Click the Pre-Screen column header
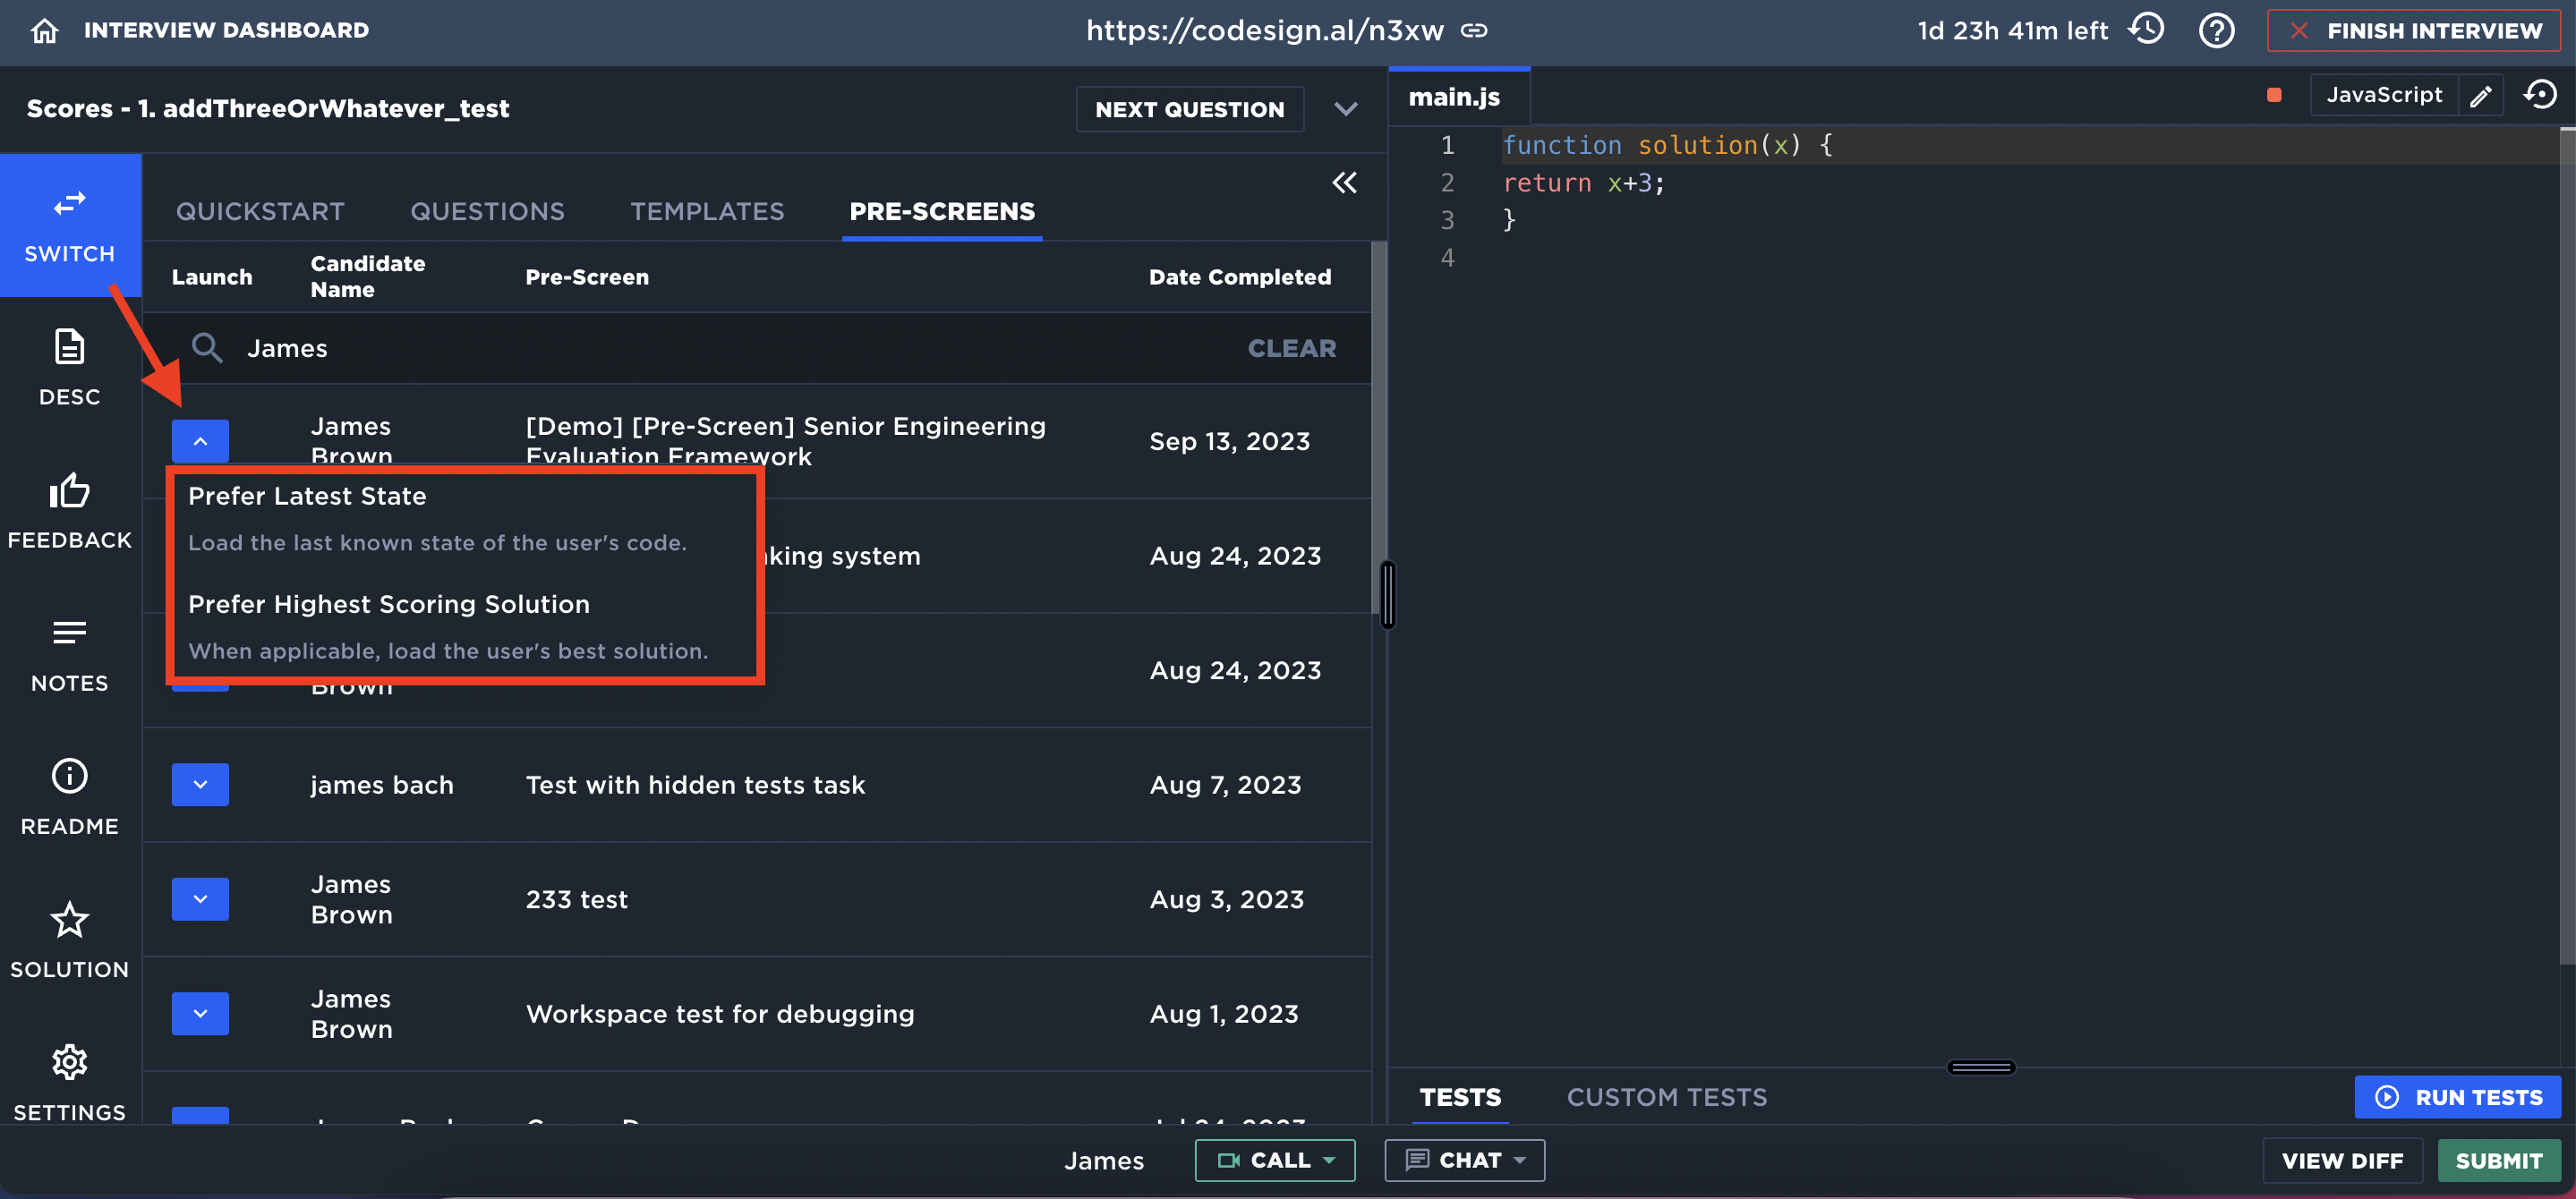This screenshot has width=2576, height=1199. click(587, 277)
